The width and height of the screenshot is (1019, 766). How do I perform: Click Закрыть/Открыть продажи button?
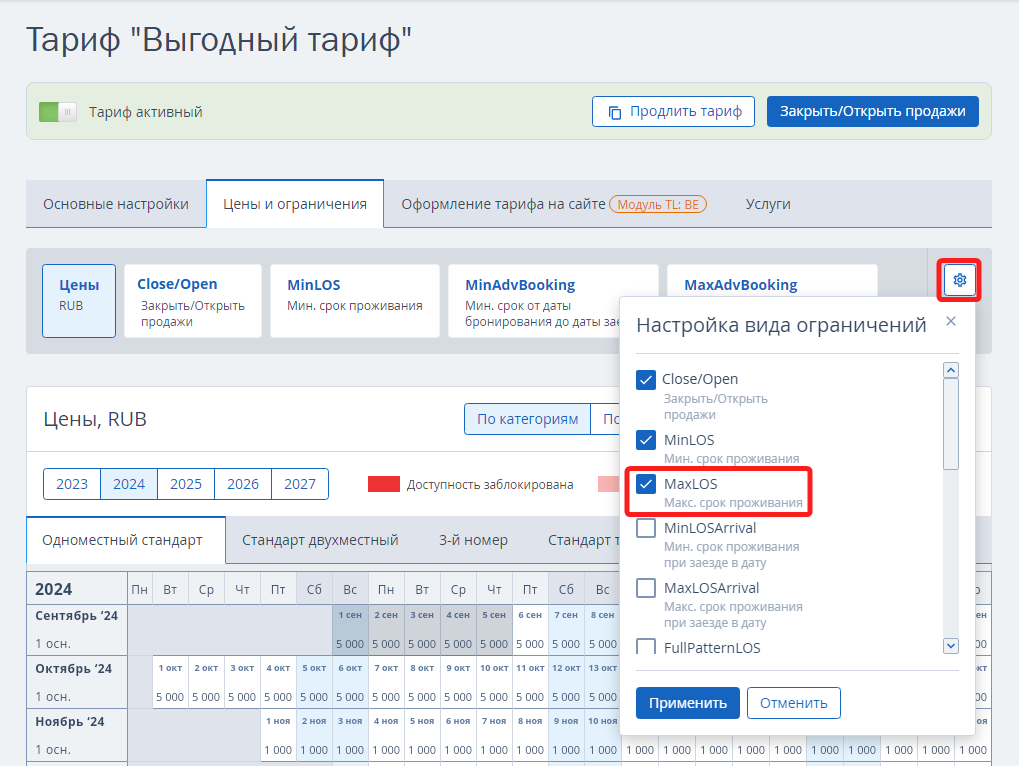pos(872,111)
